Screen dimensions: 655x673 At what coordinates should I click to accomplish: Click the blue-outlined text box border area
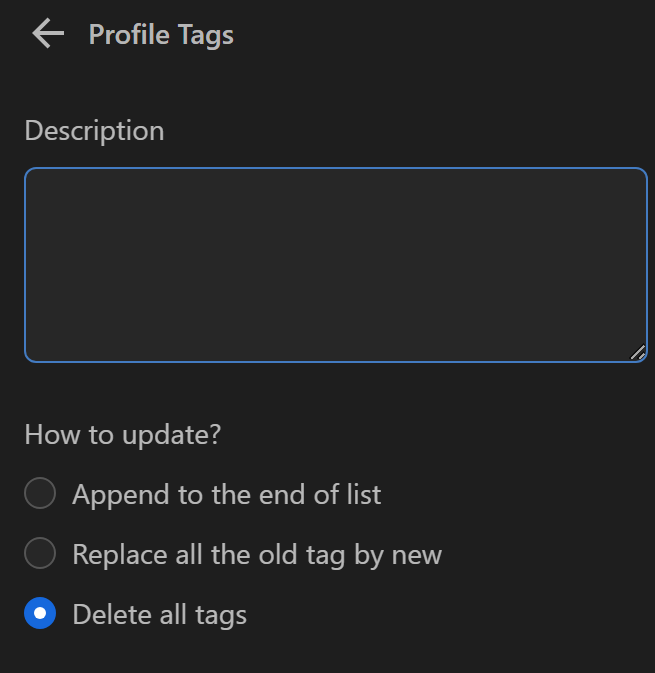pos(335,169)
